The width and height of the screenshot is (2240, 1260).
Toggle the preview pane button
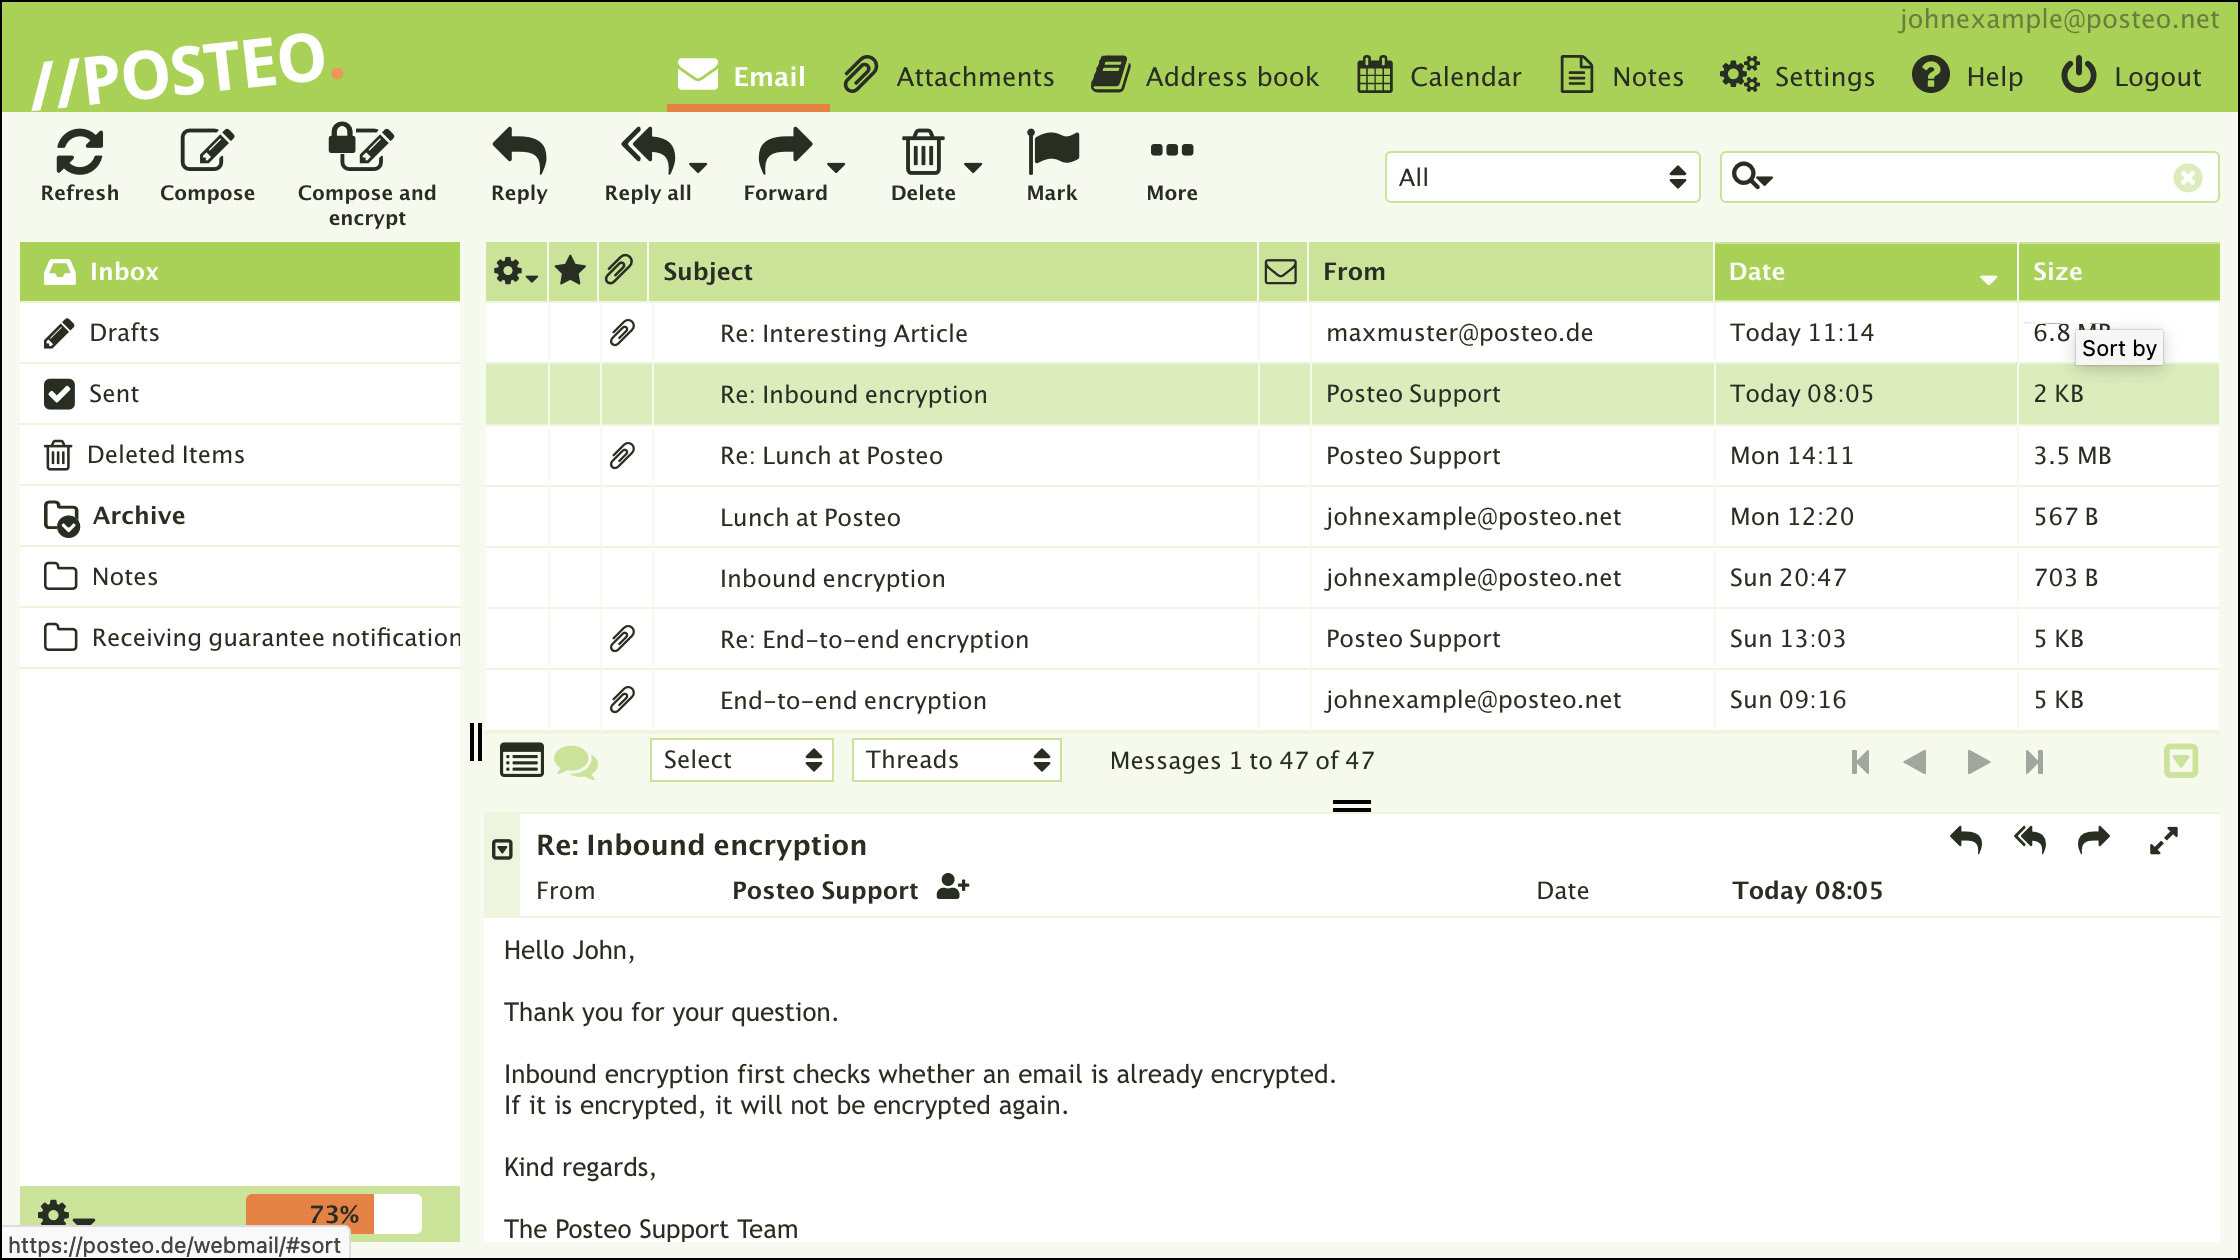coord(2181,761)
